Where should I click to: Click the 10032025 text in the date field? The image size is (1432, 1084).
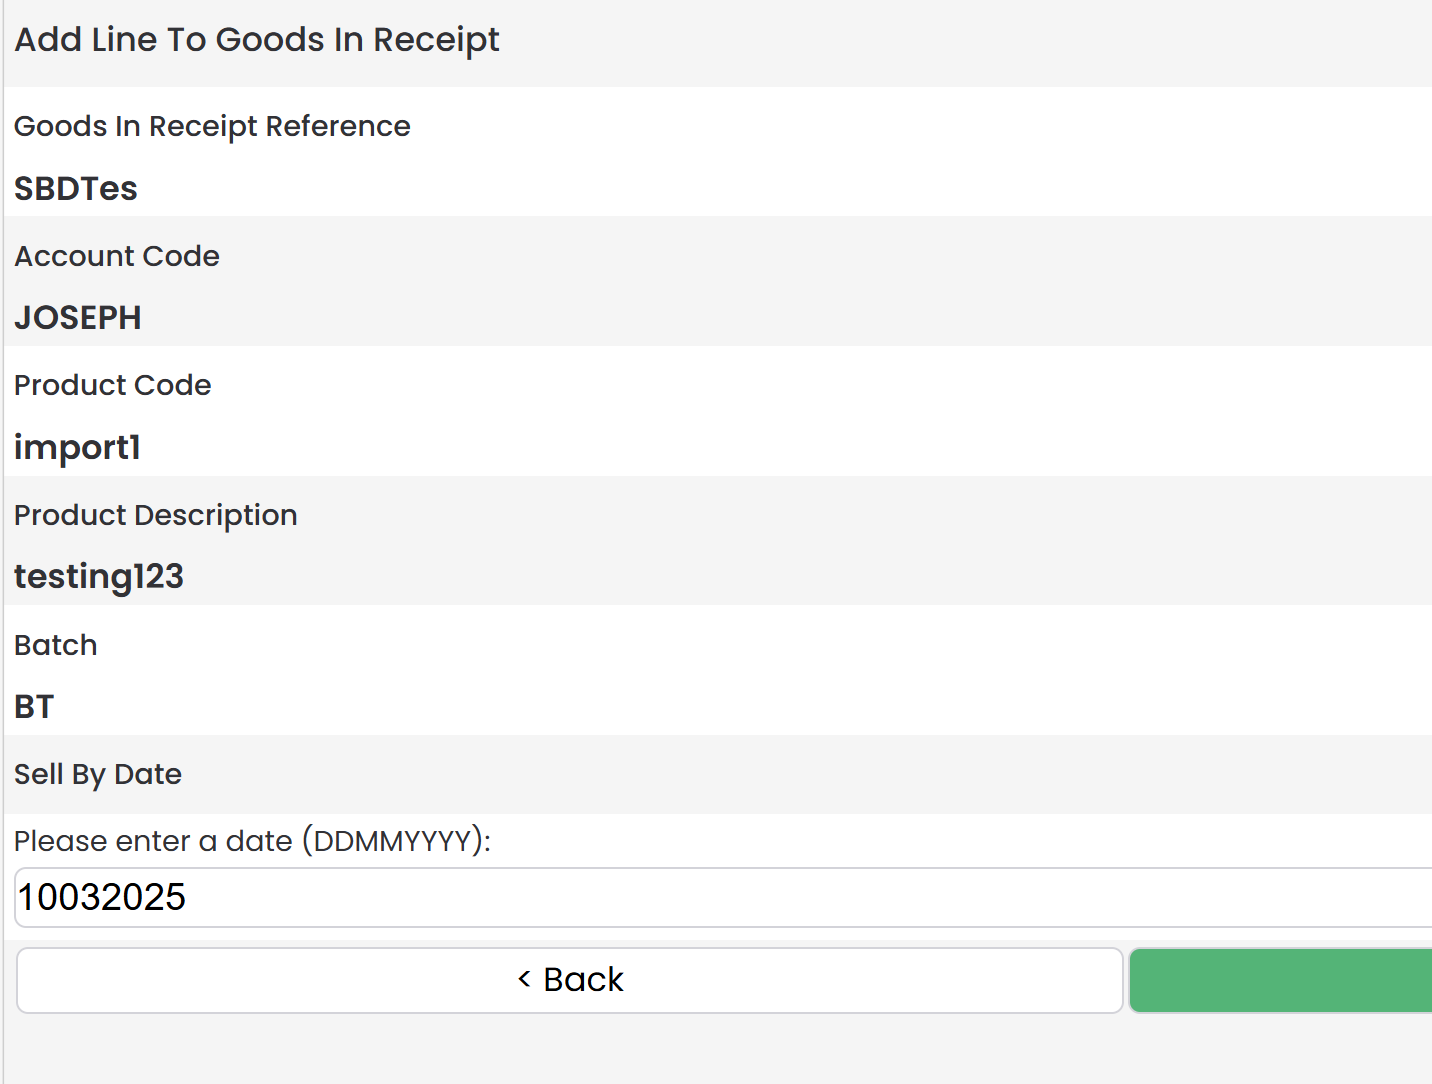point(102,897)
